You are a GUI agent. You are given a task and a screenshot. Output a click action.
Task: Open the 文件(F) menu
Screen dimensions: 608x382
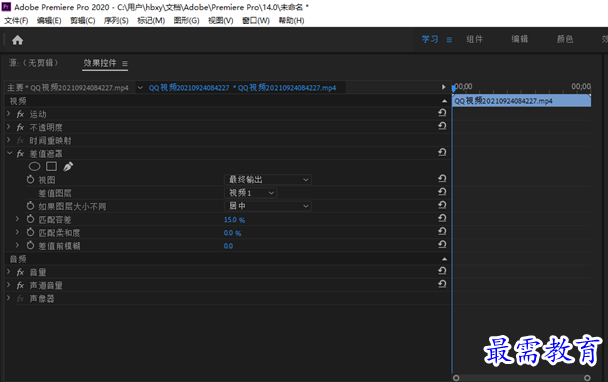click(x=16, y=21)
